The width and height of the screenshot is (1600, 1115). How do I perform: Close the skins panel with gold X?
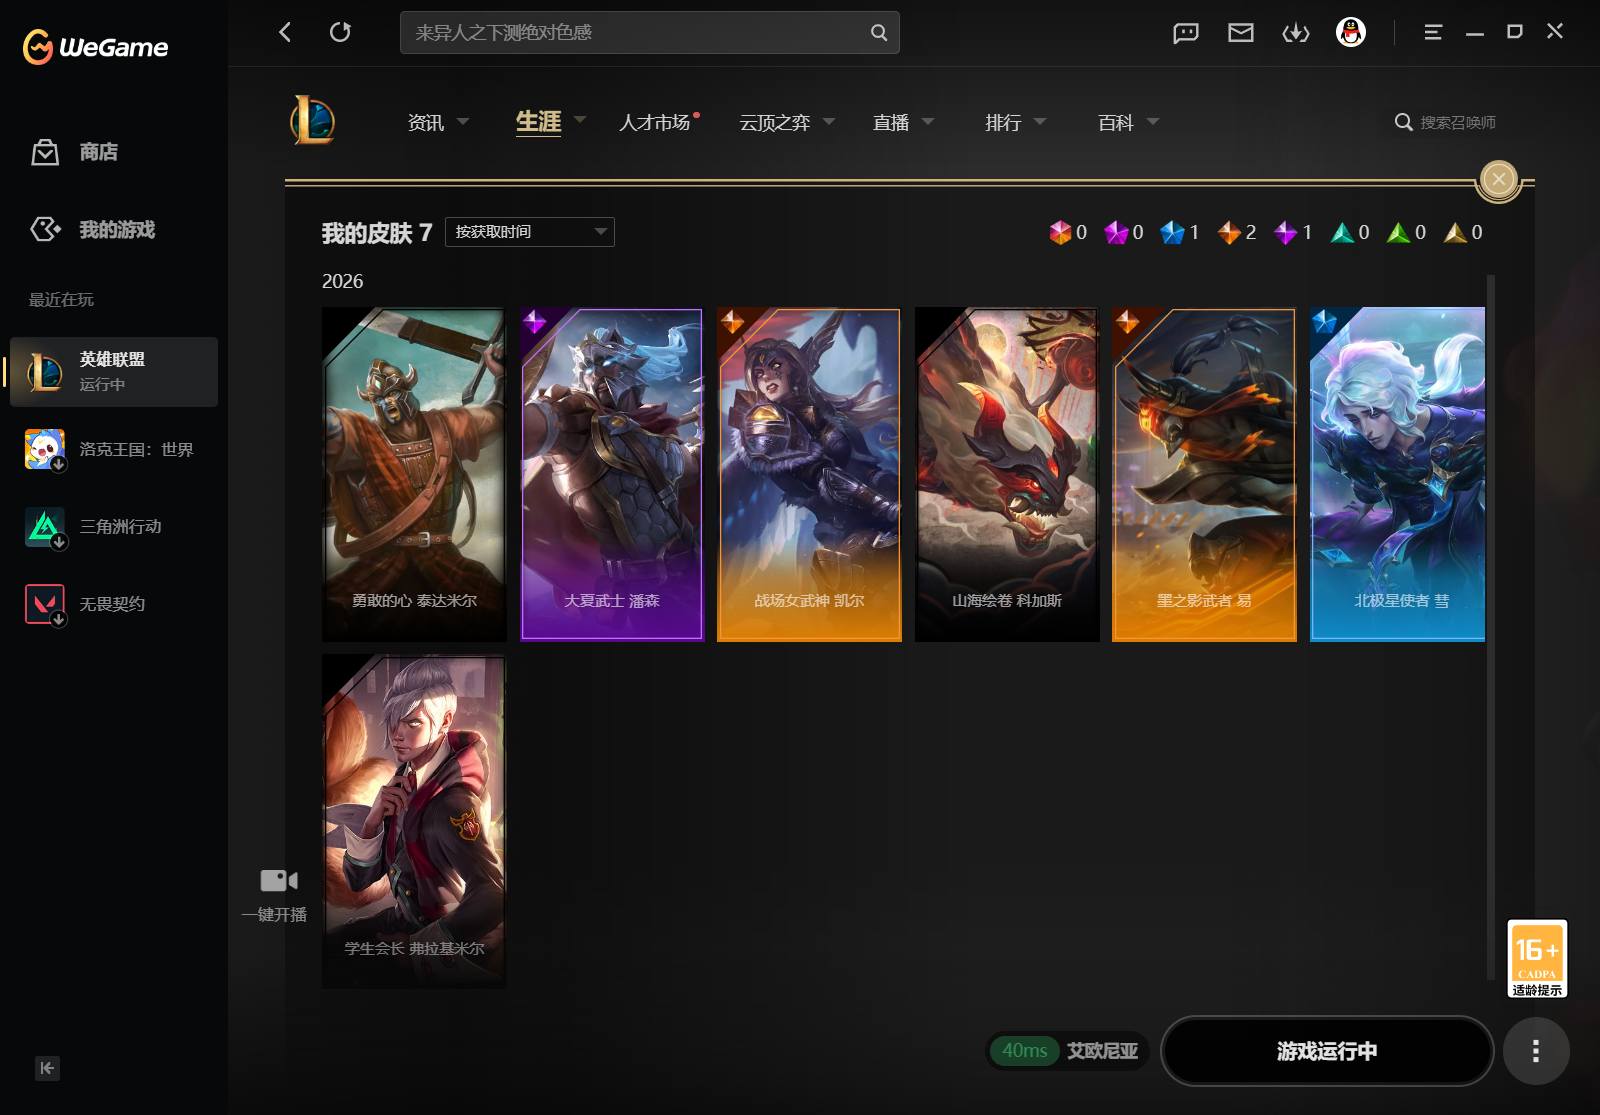1498,180
